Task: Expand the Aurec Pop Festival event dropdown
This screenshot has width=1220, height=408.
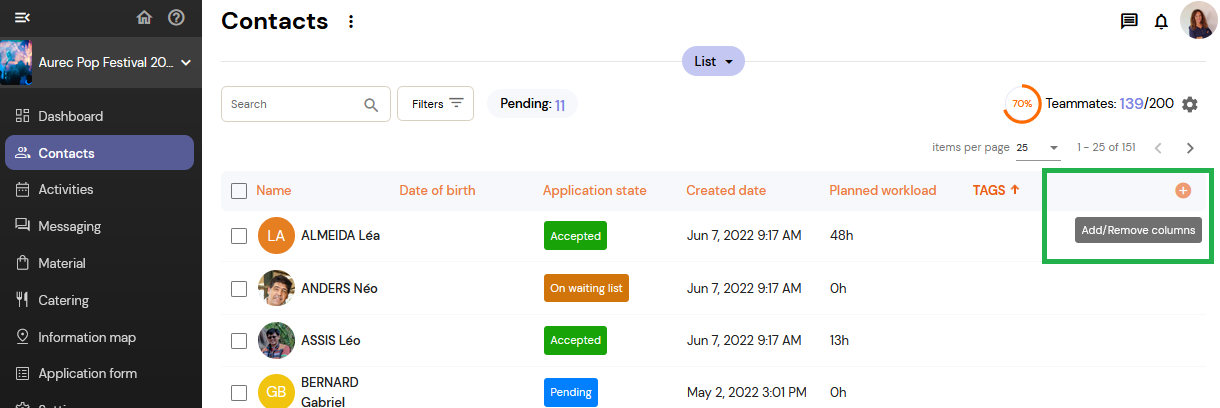Action: tap(185, 63)
